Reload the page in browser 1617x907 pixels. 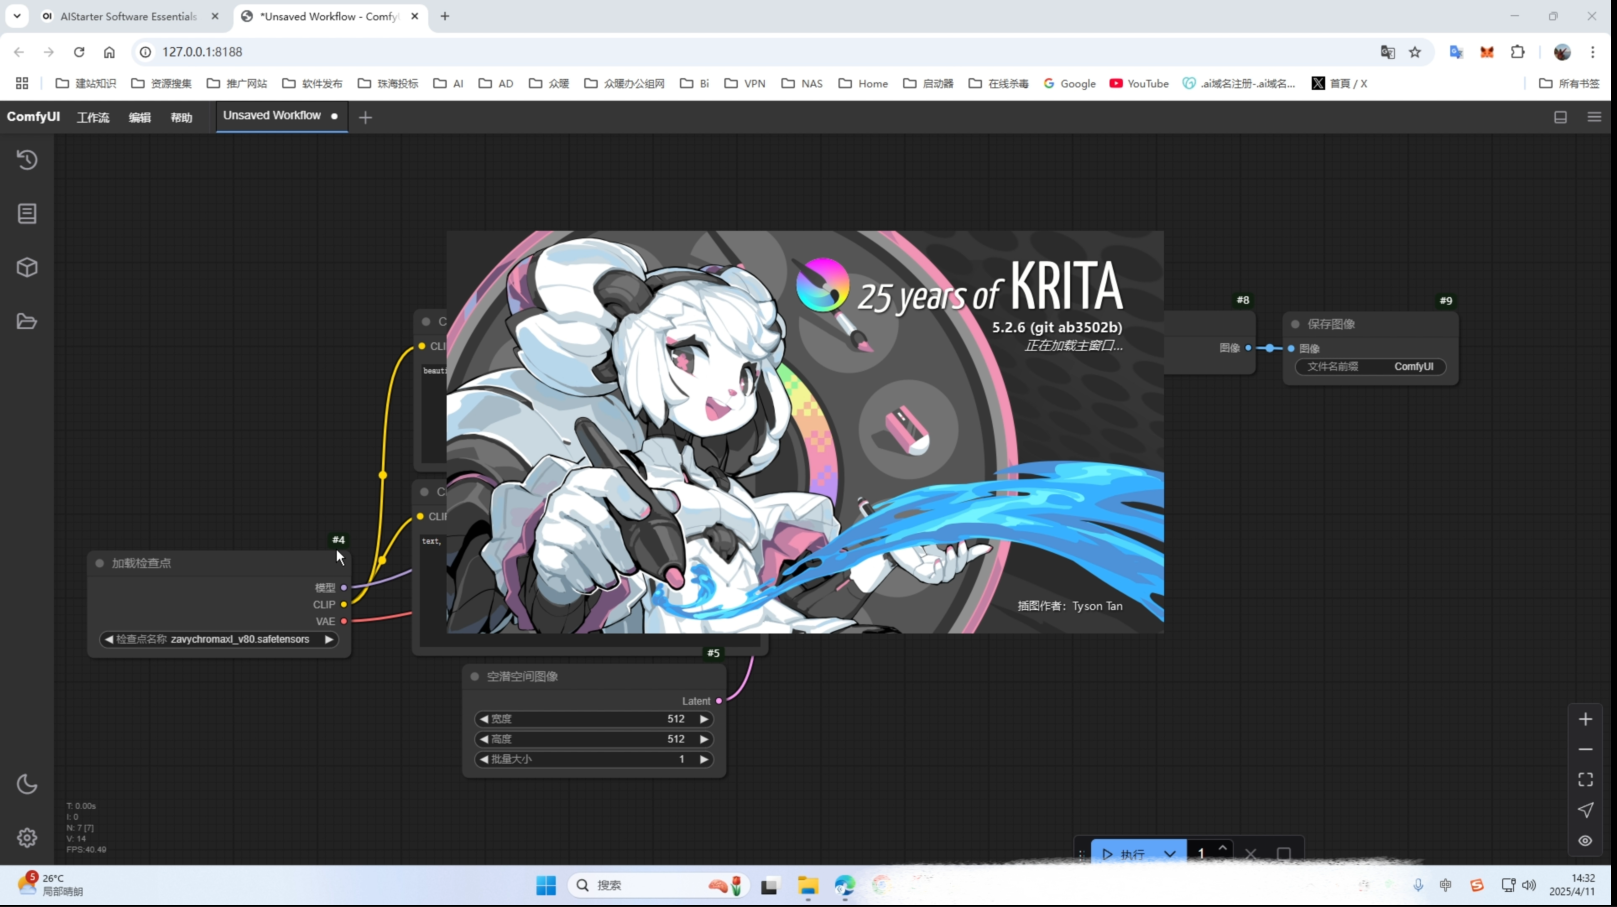point(79,52)
